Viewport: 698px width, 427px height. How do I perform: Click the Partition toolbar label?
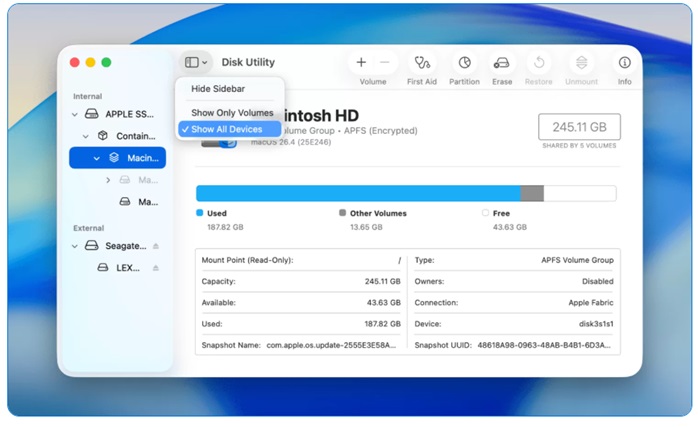point(464,82)
